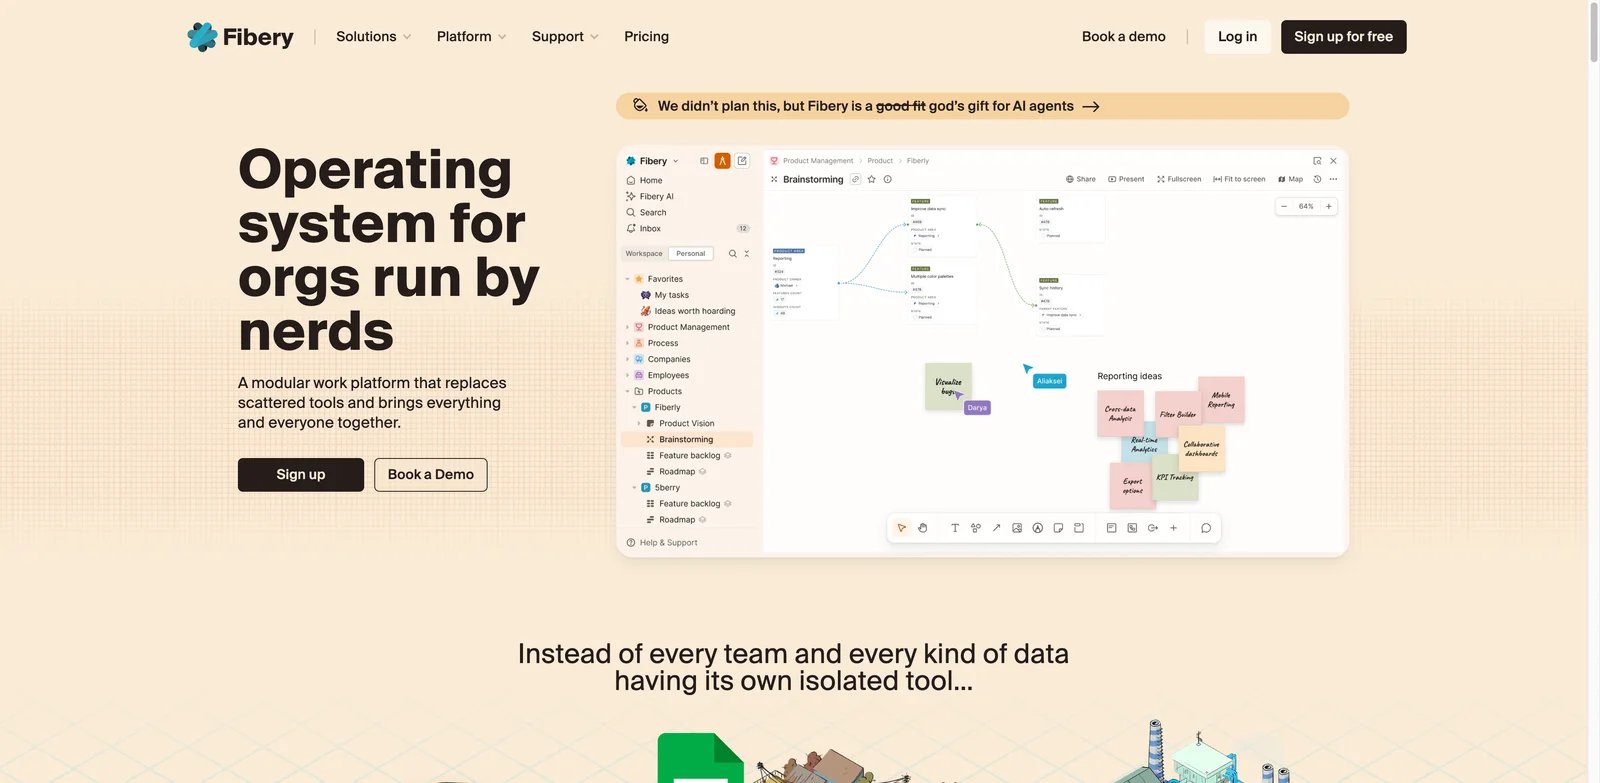Click the compose new item icon in sidebar header
This screenshot has width=1600, height=783.
[x=742, y=161]
